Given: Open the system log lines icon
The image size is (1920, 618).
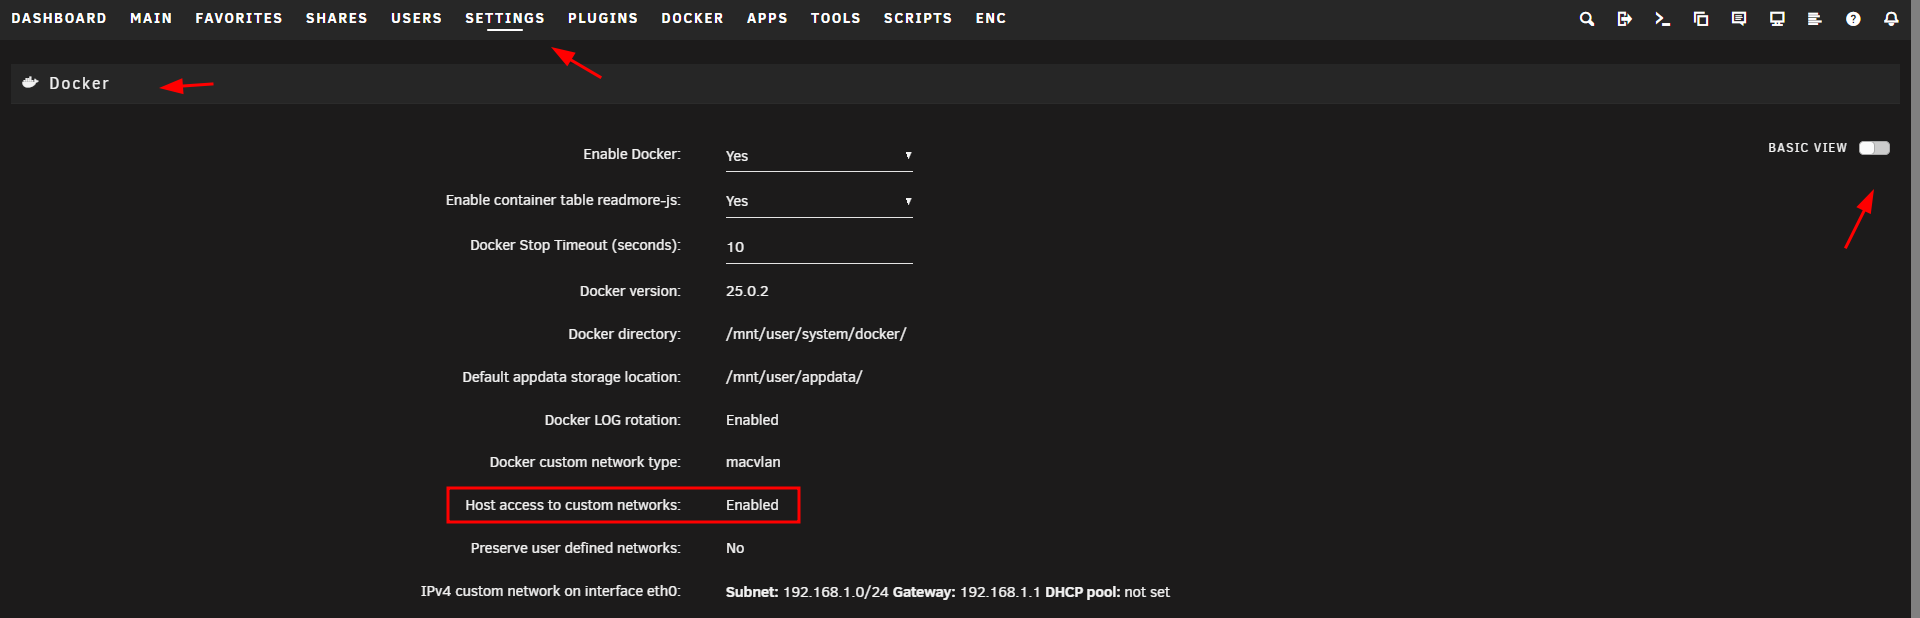Looking at the screenshot, I should coord(1815,19).
